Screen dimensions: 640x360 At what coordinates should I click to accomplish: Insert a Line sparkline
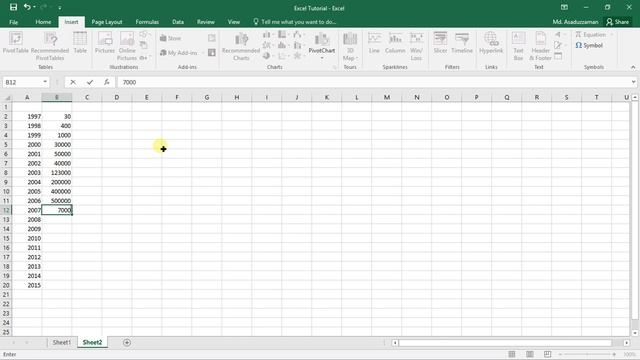click(374, 43)
